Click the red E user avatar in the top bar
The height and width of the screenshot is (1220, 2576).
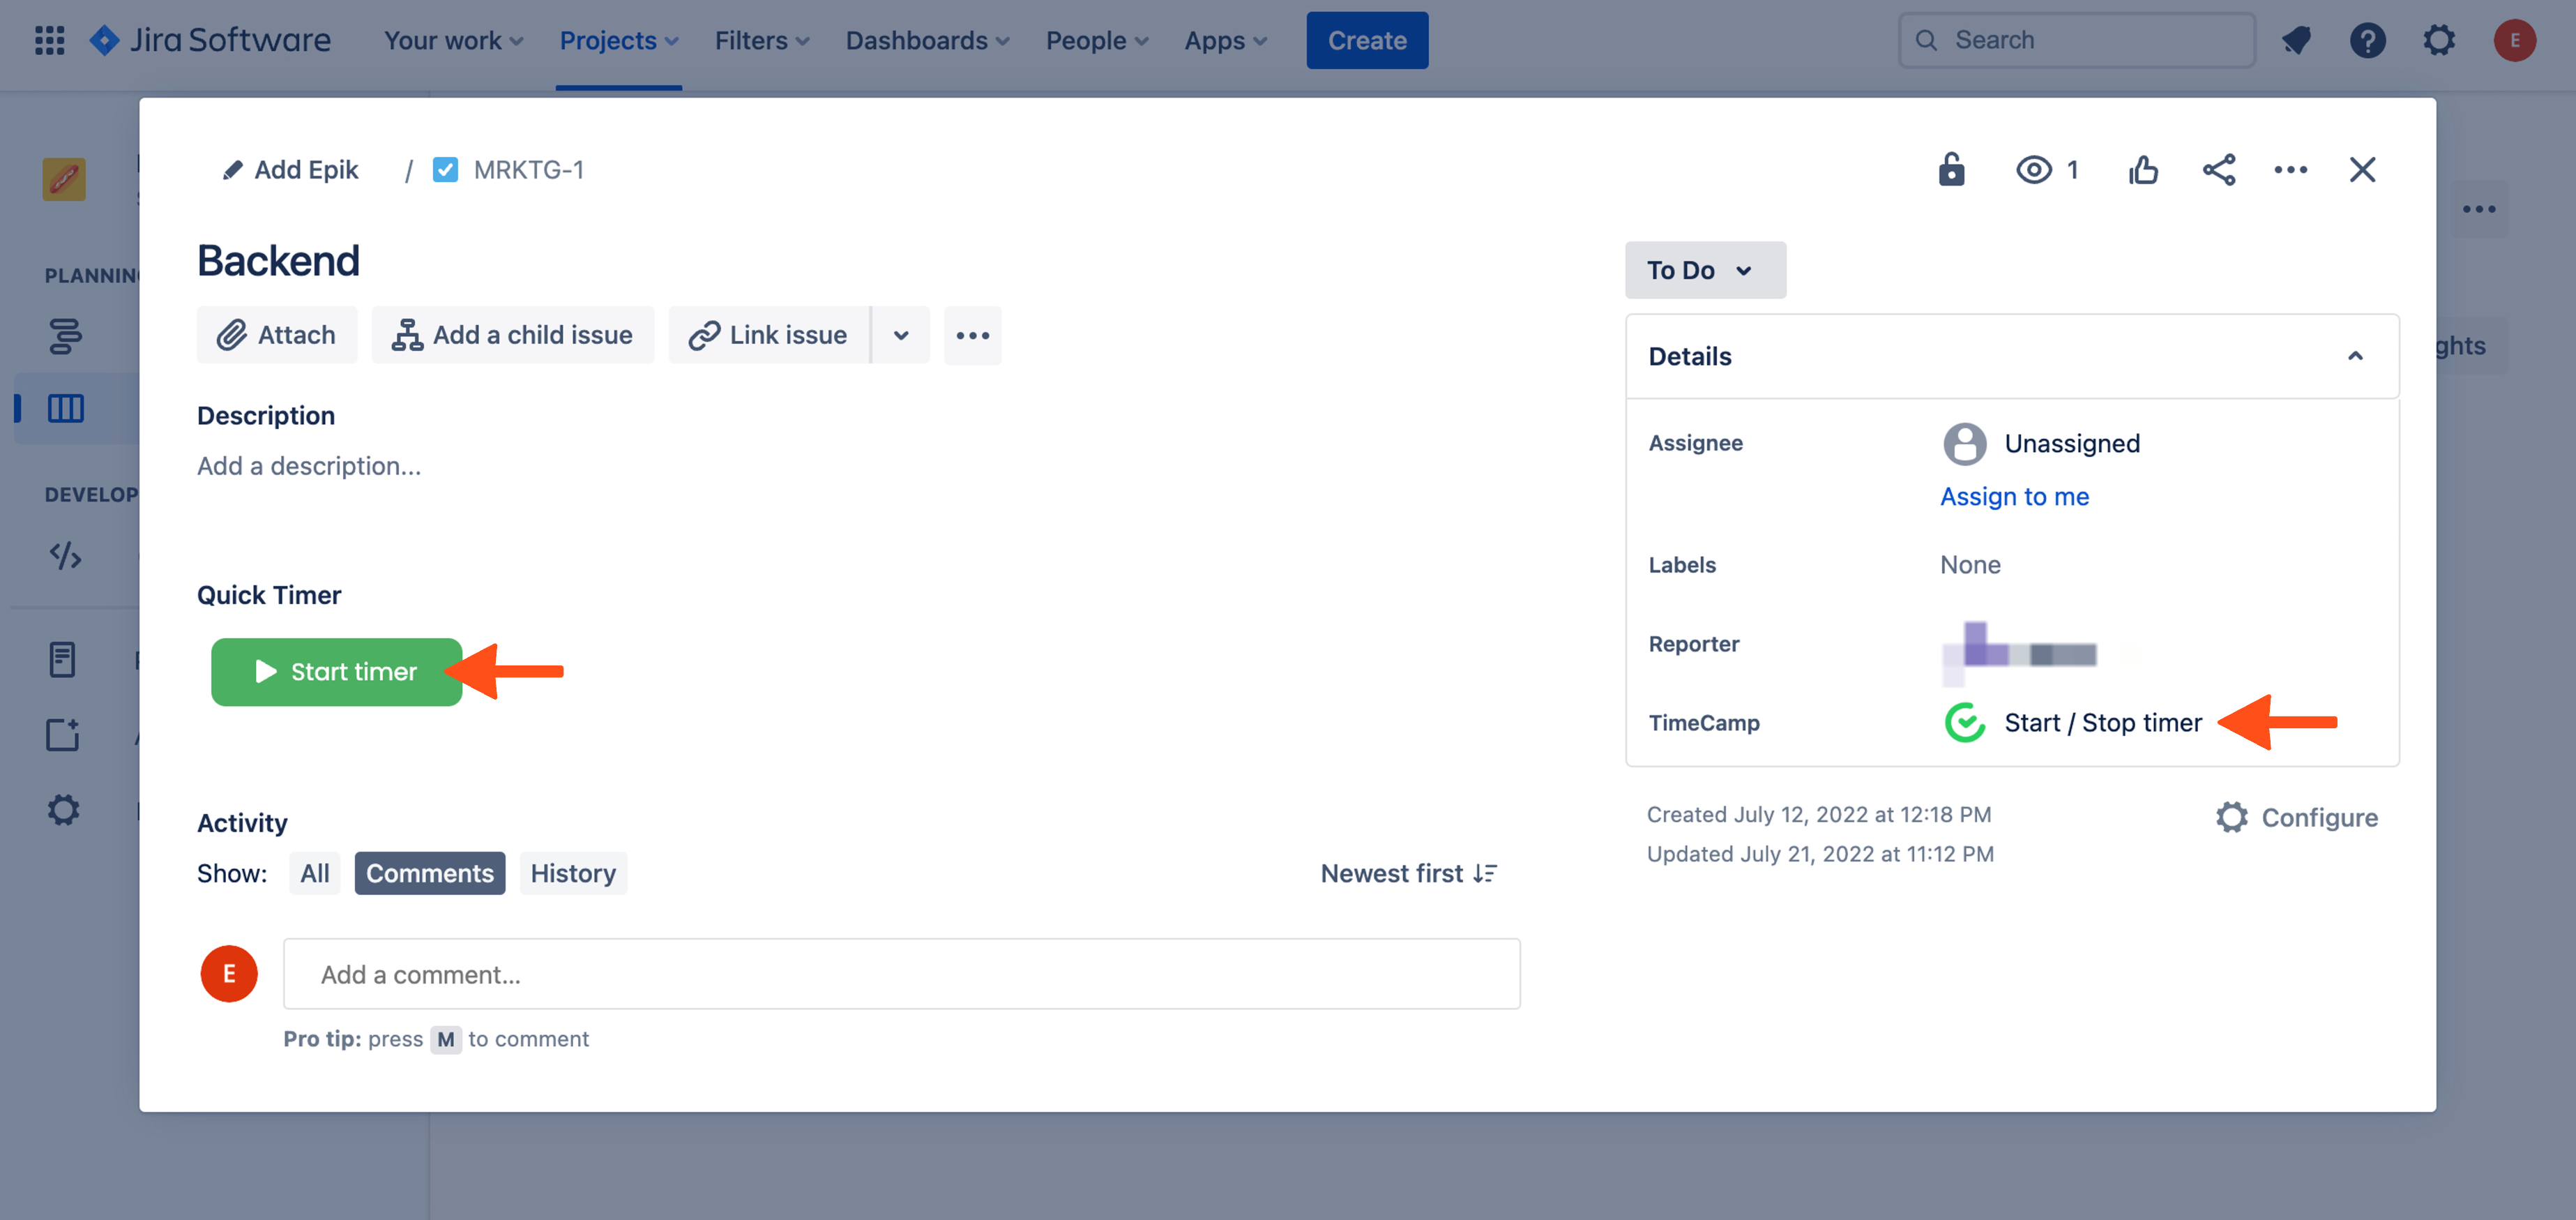point(2514,41)
